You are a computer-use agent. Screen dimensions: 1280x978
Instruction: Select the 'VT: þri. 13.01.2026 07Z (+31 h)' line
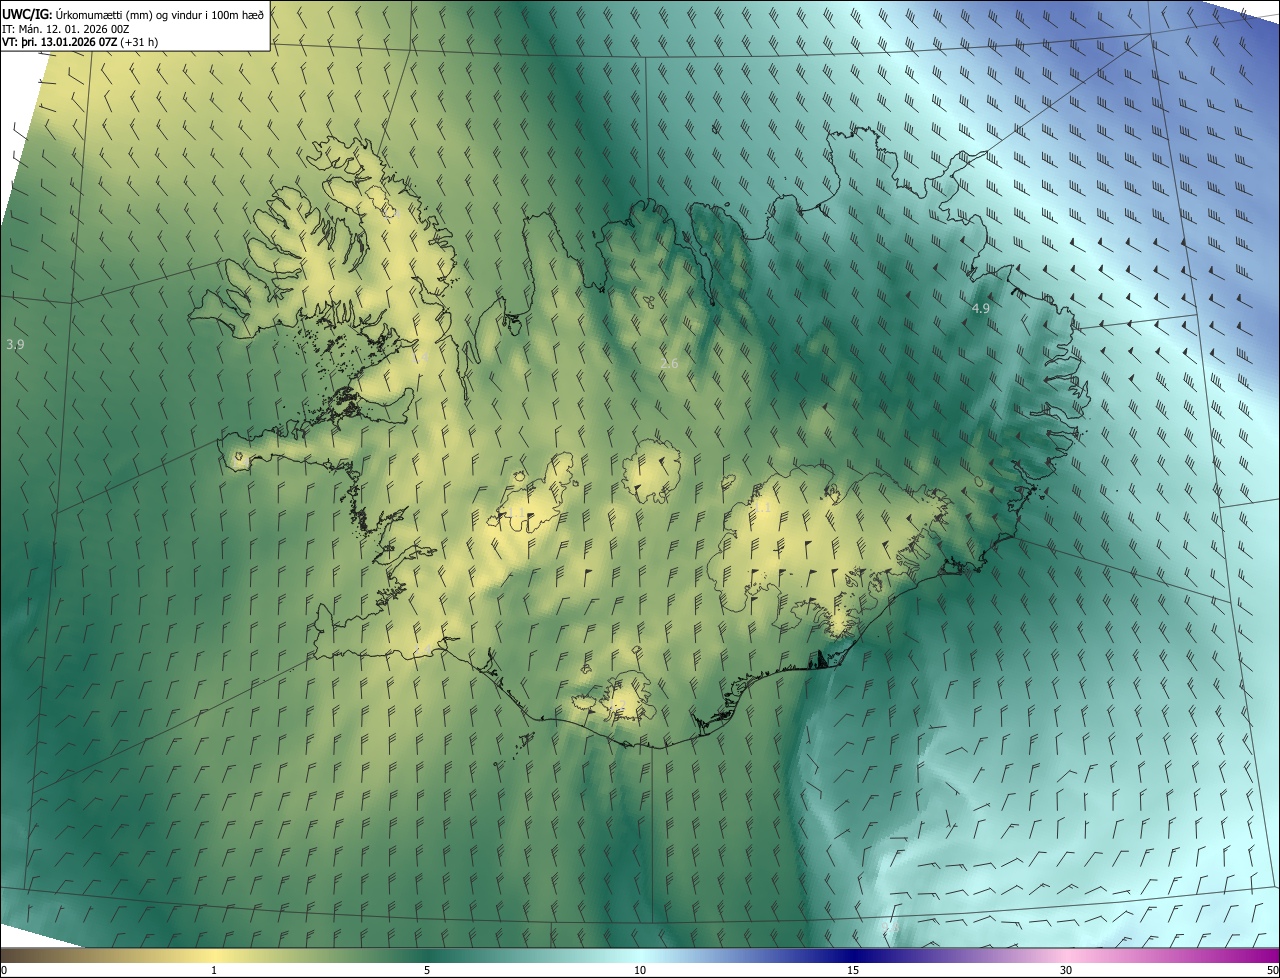click(79, 42)
